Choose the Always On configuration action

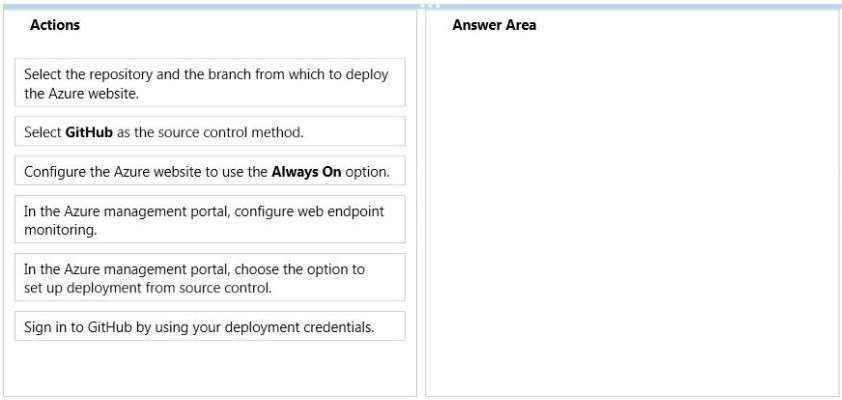tap(210, 171)
